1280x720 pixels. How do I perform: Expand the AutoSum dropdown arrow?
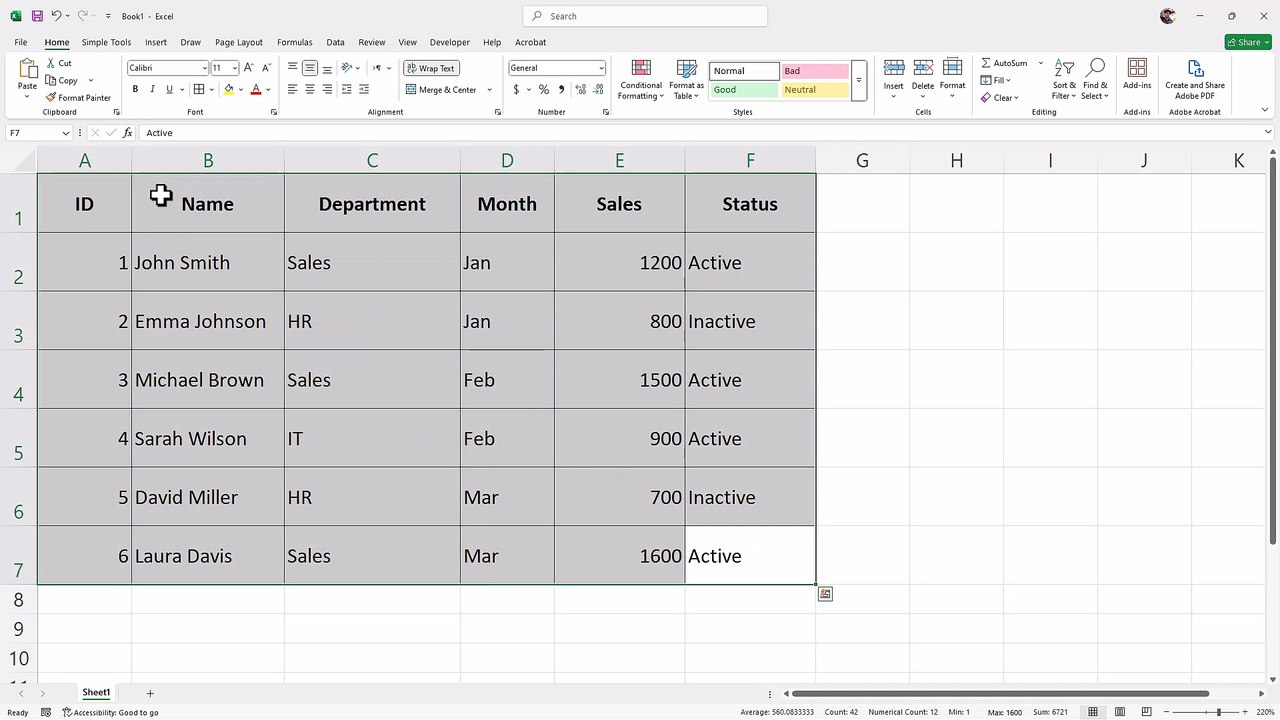(x=1040, y=63)
